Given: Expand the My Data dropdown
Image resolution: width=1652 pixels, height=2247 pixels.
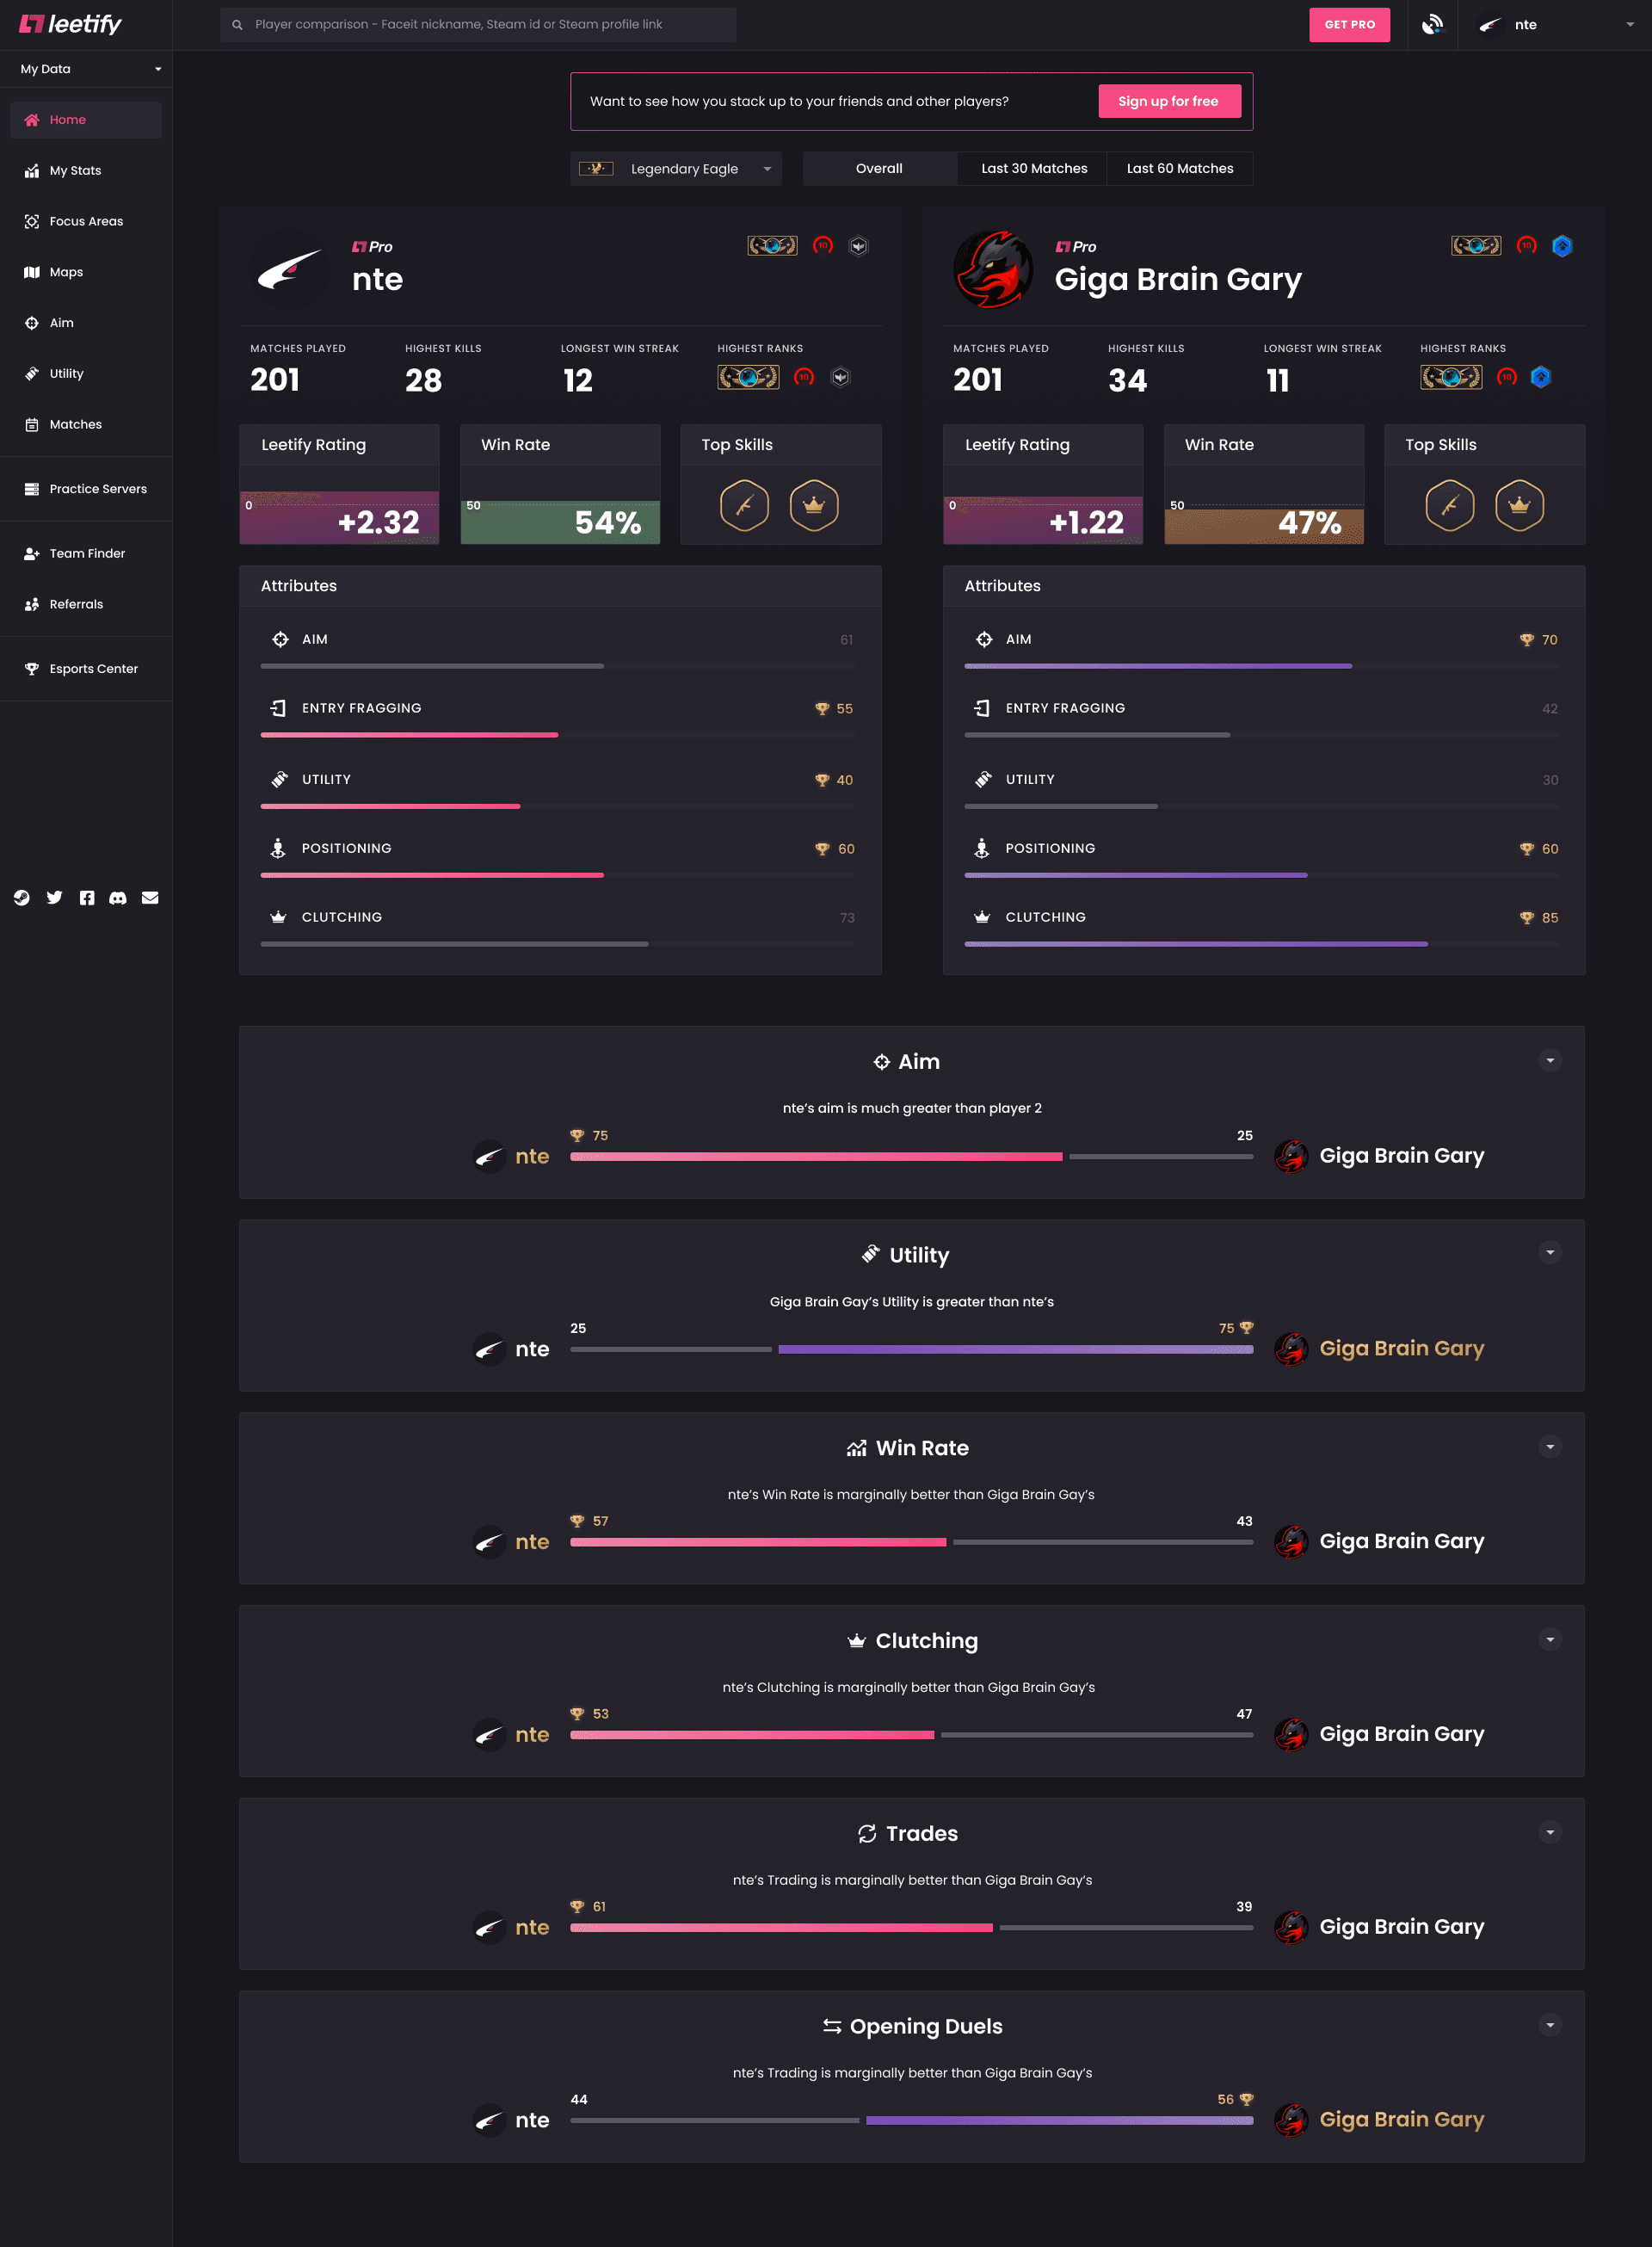Looking at the screenshot, I should pyautogui.click(x=90, y=69).
